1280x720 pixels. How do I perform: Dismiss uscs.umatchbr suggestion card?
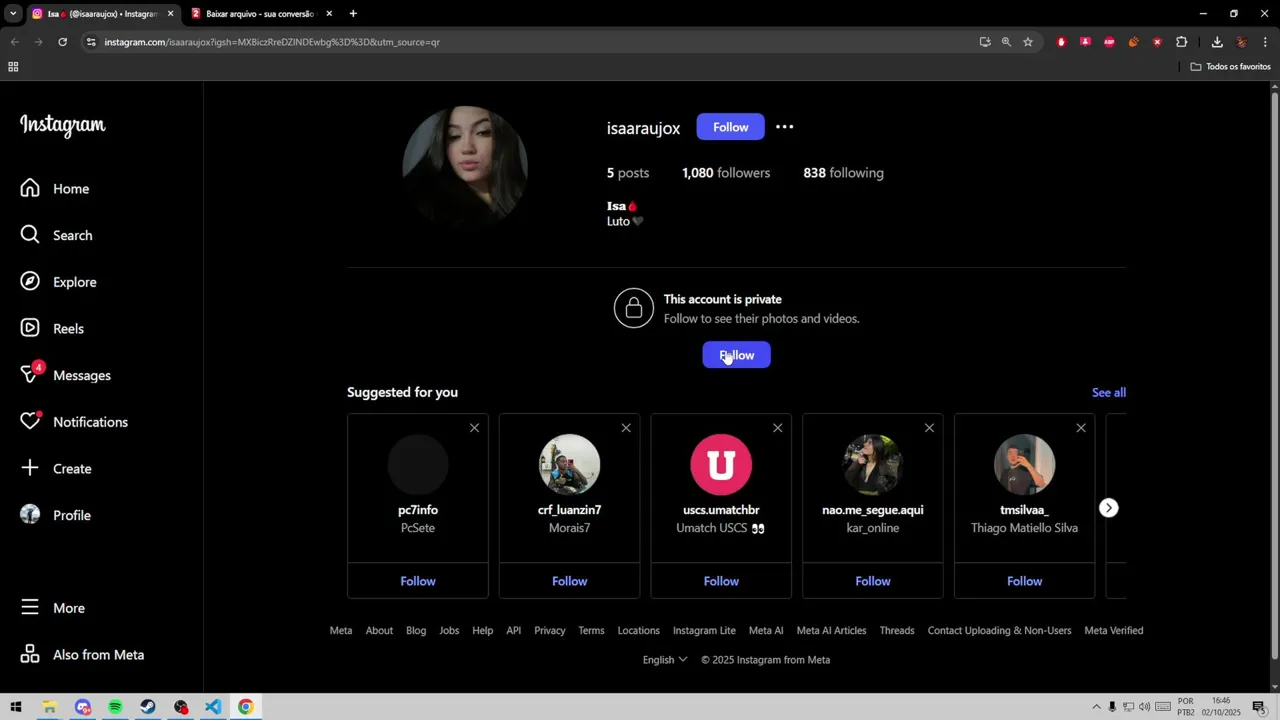[777, 428]
